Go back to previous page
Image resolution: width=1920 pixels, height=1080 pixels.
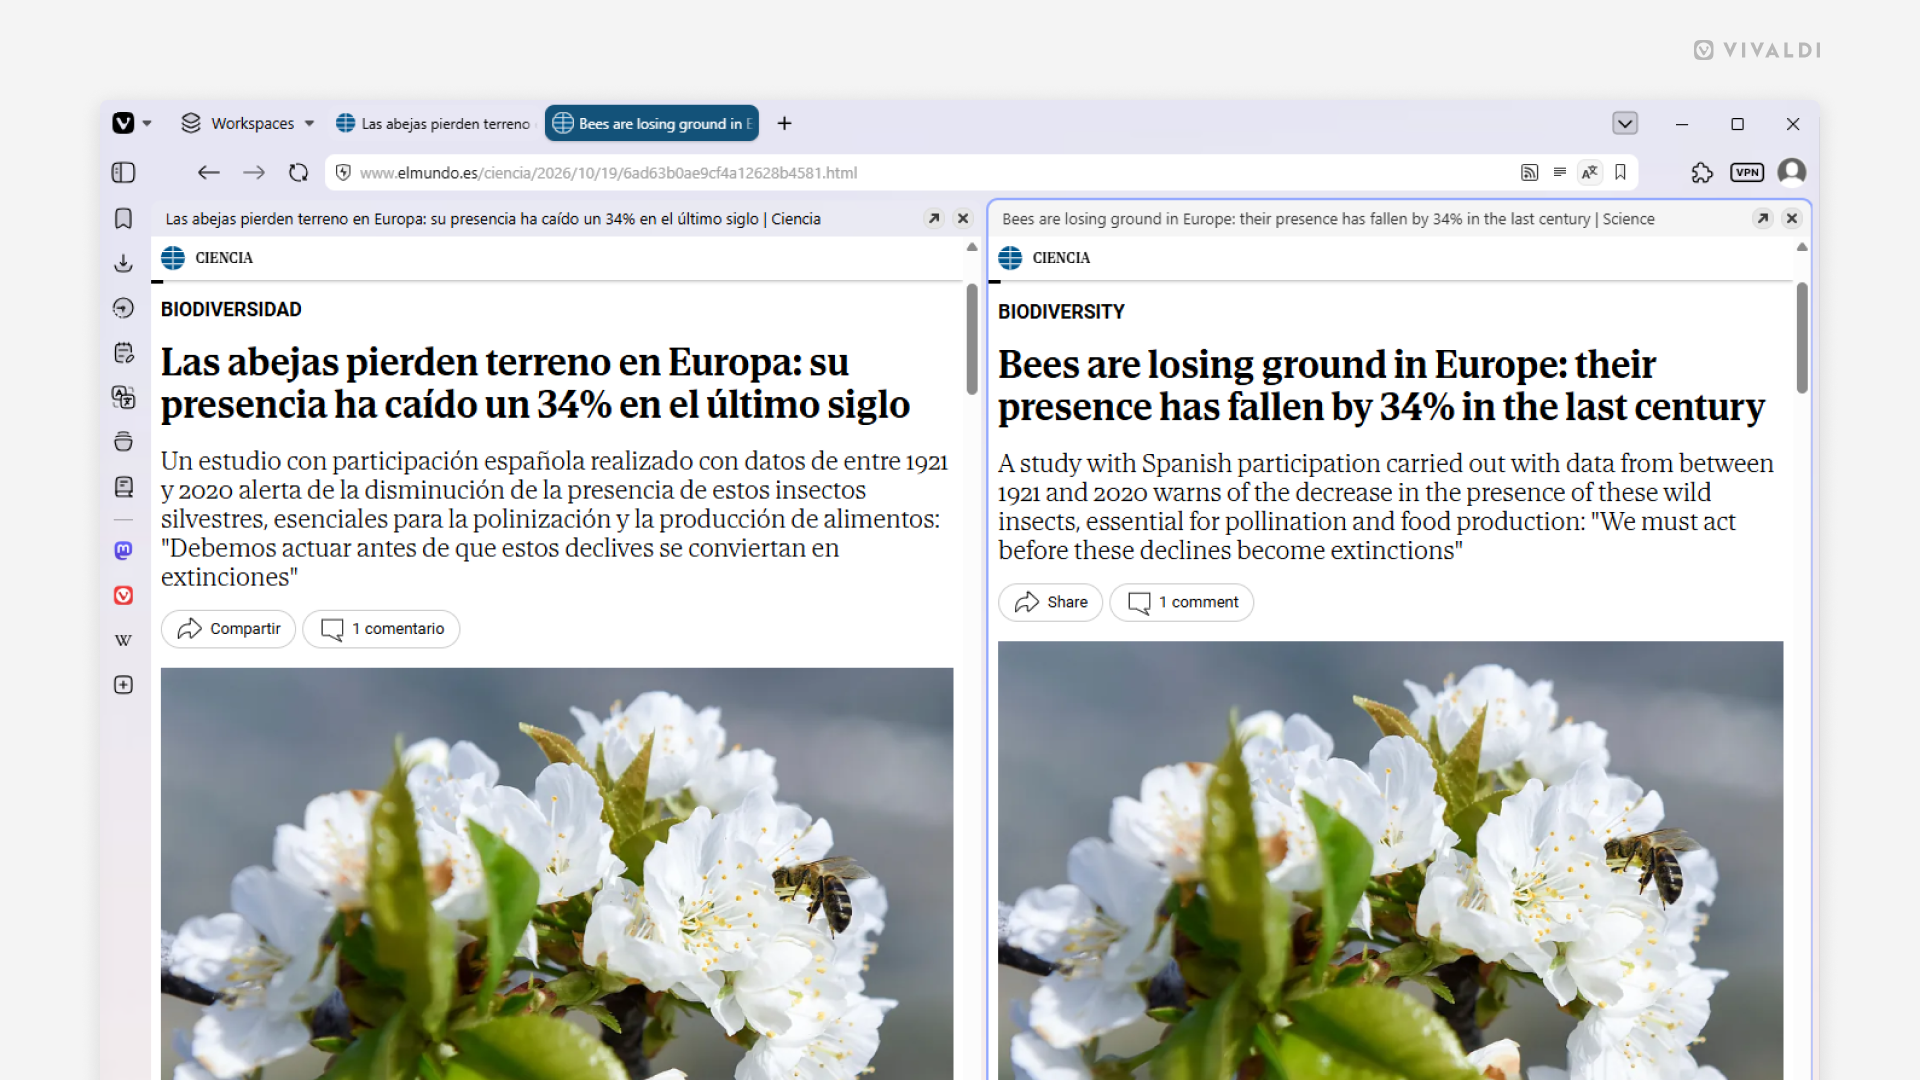208,173
